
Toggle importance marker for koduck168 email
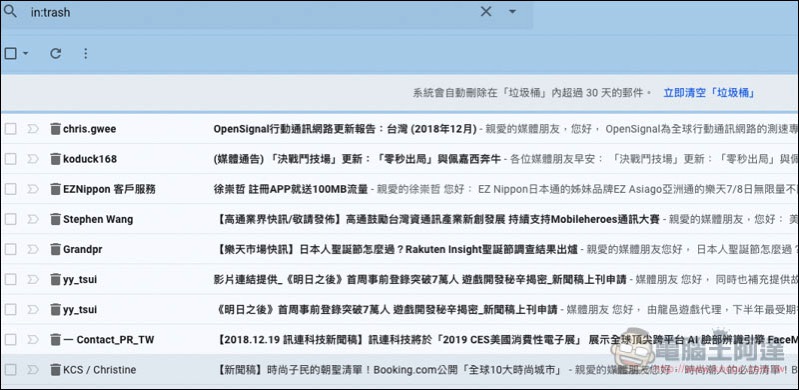click(x=33, y=159)
